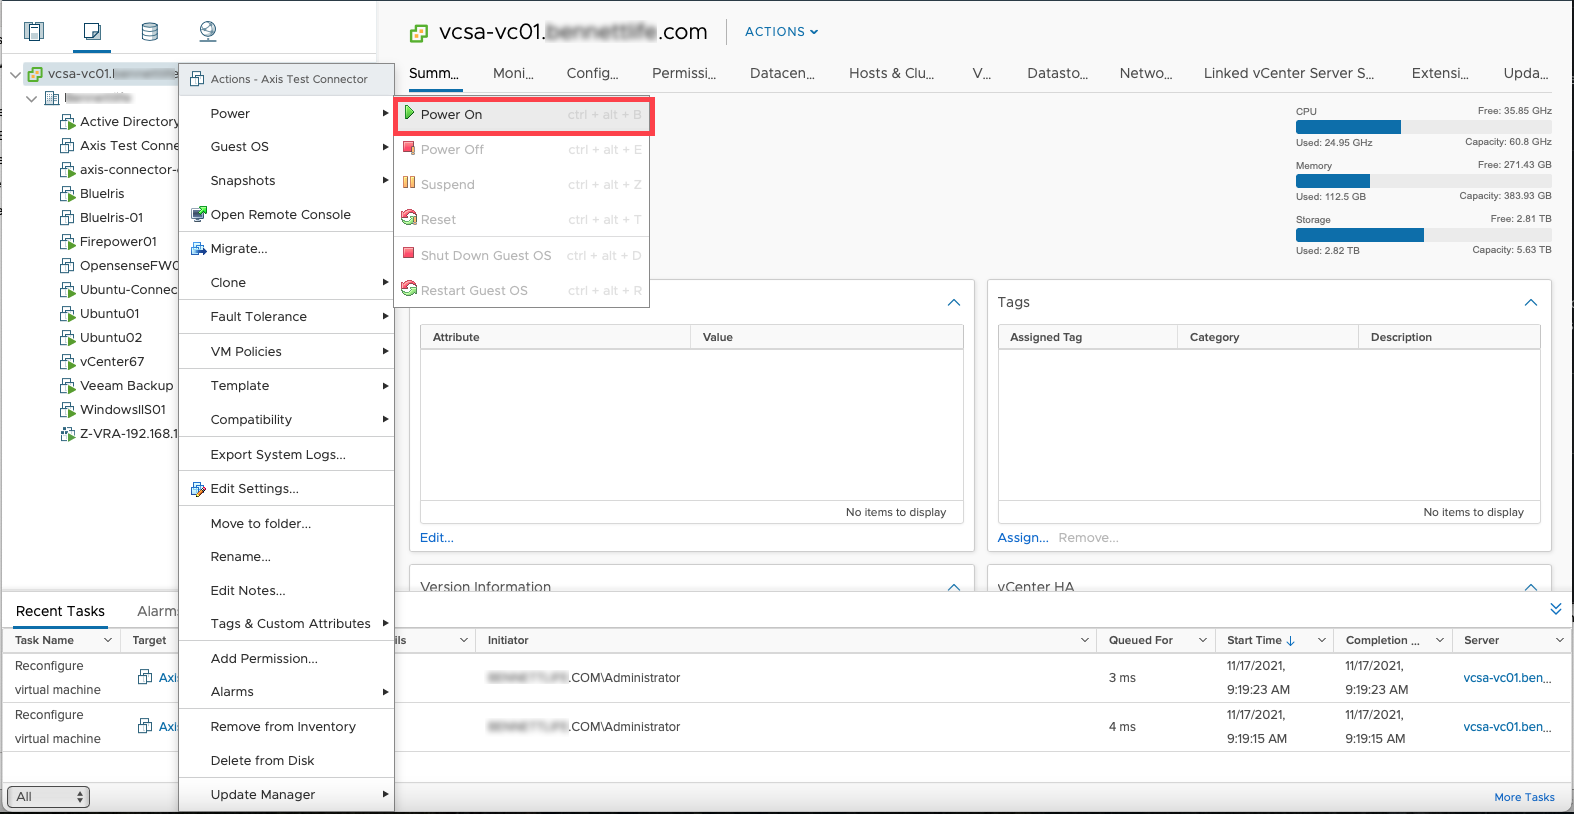The width and height of the screenshot is (1574, 814).
Task: Open Hosts and Clusters inventory view icon
Action: coord(34,31)
